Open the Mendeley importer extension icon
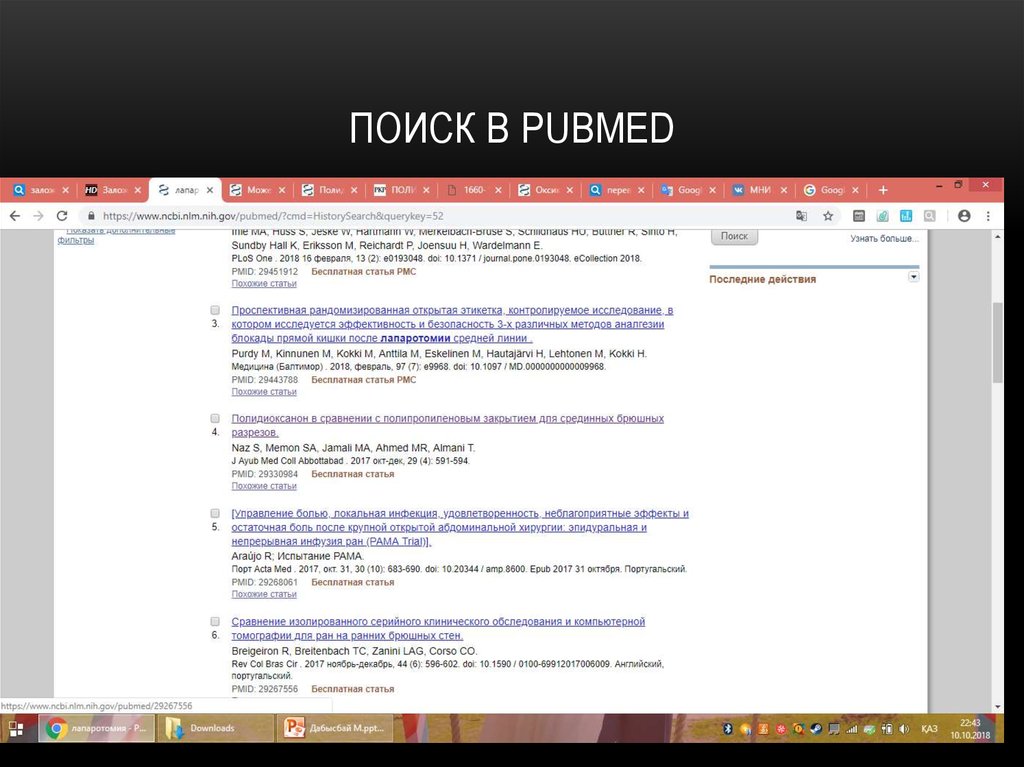1024x767 pixels. coord(883,215)
